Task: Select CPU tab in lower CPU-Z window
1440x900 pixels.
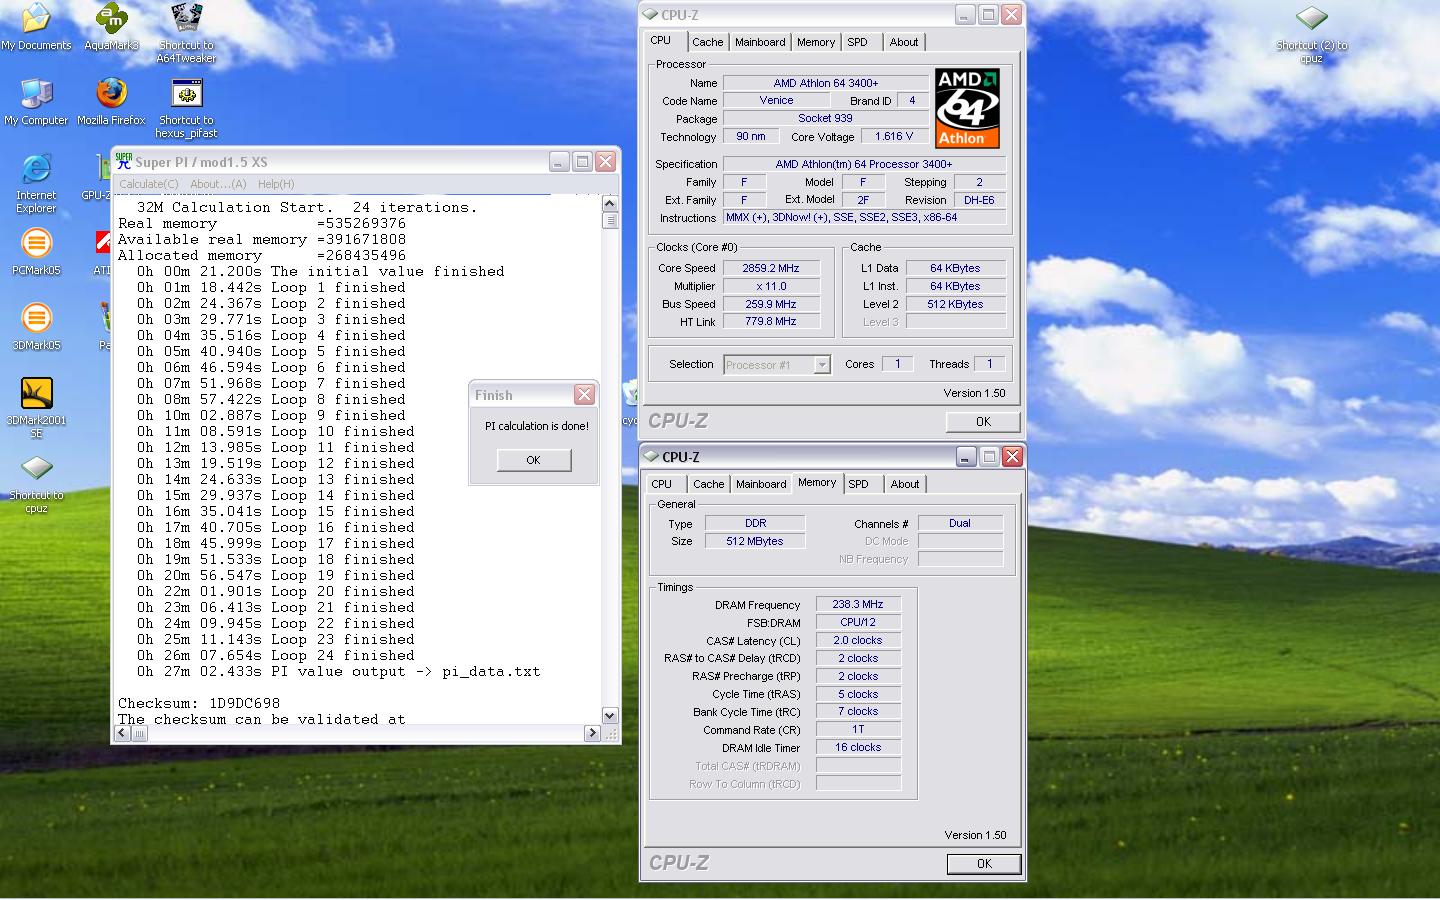Action: pyautogui.click(x=662, y=484)
